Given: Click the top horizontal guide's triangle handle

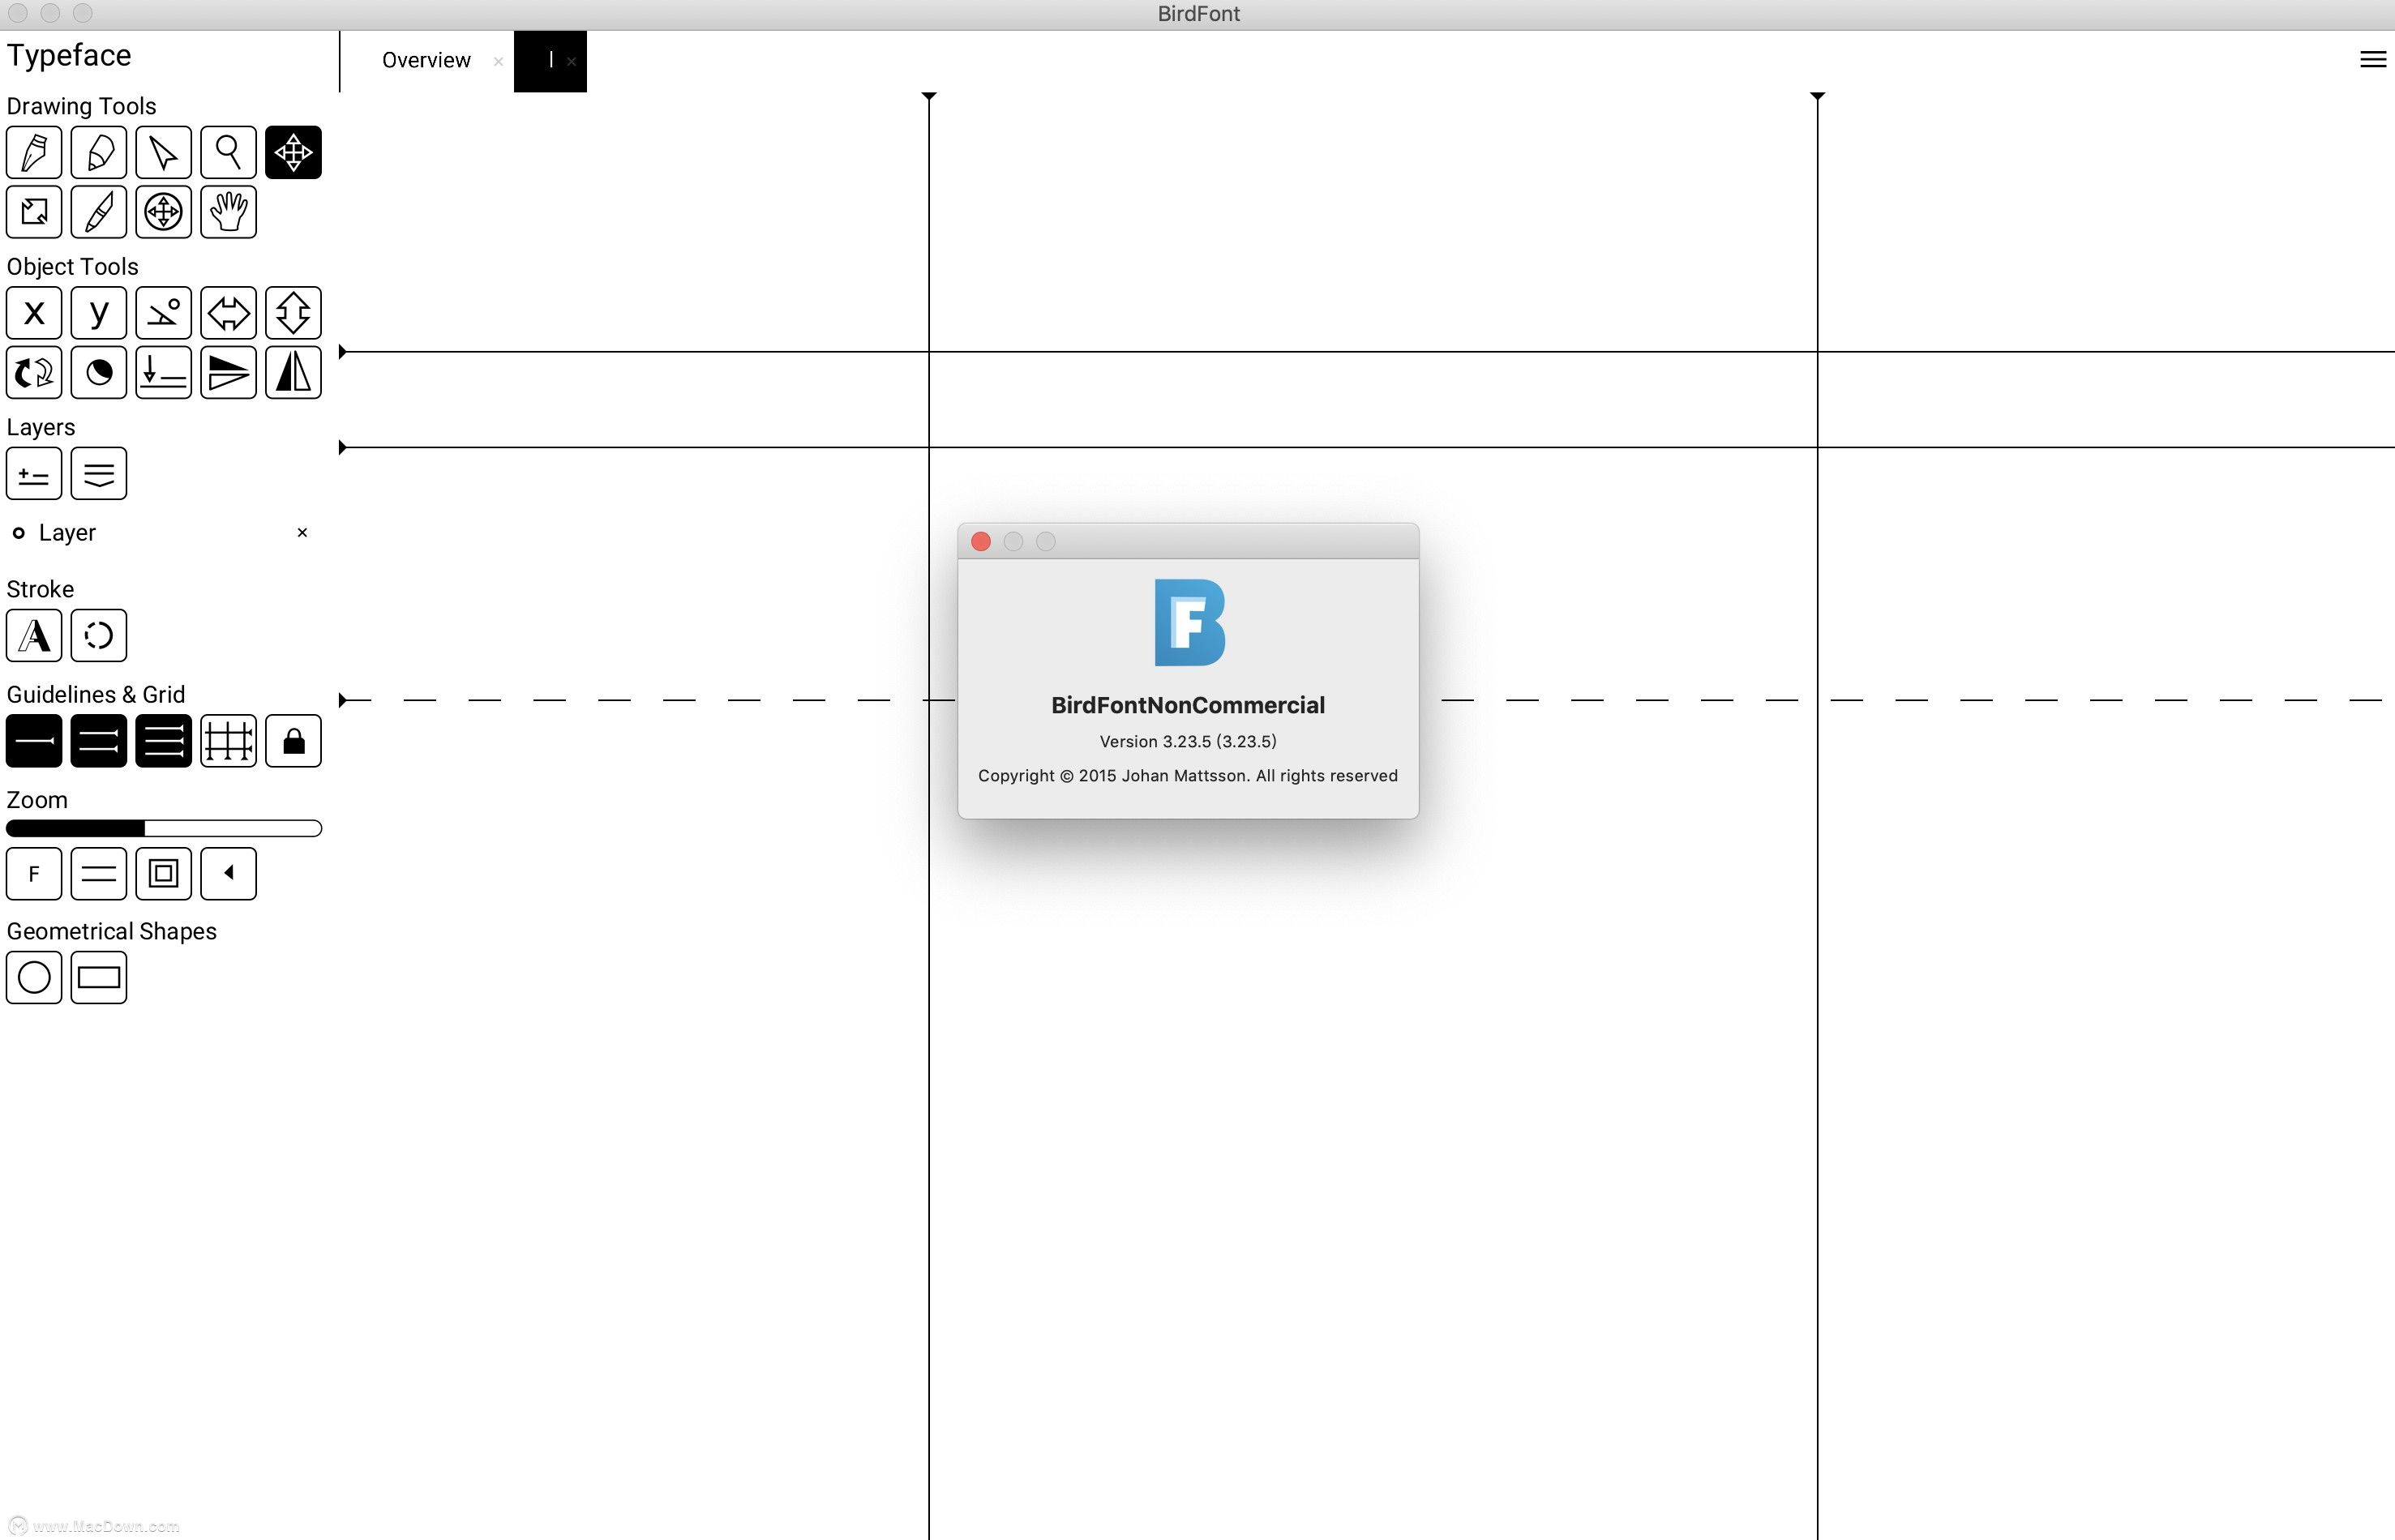Looking at the screenshot, I should click(x=343, y=352).
